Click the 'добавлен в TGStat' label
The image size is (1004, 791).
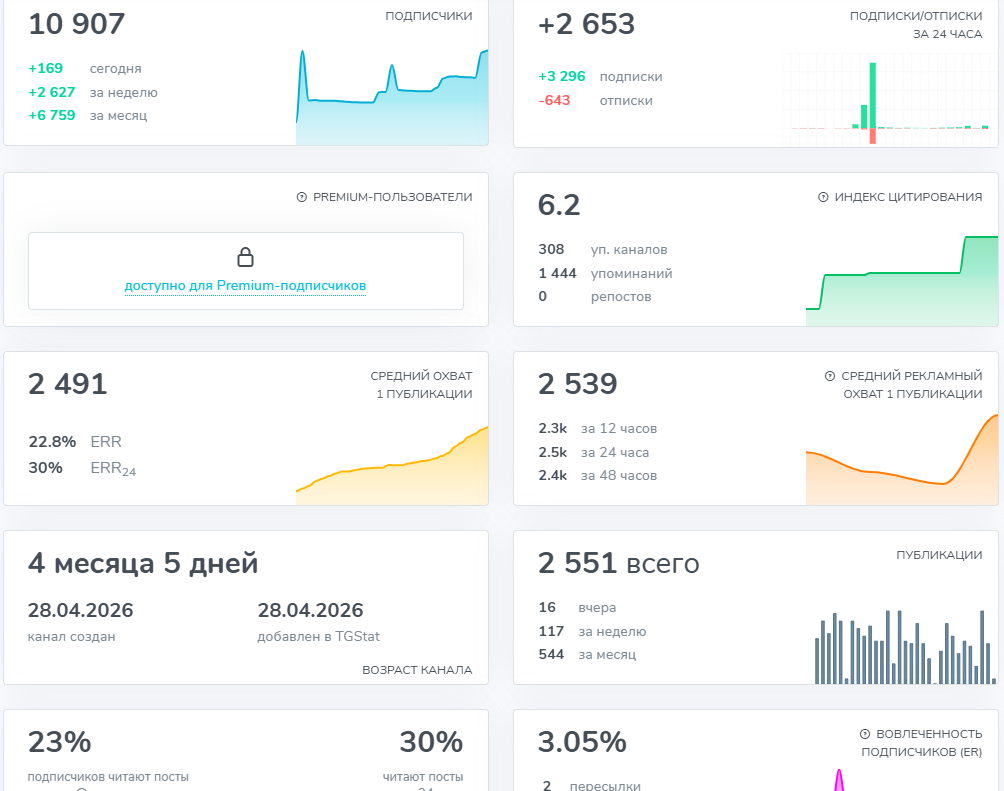pos(318,637)
